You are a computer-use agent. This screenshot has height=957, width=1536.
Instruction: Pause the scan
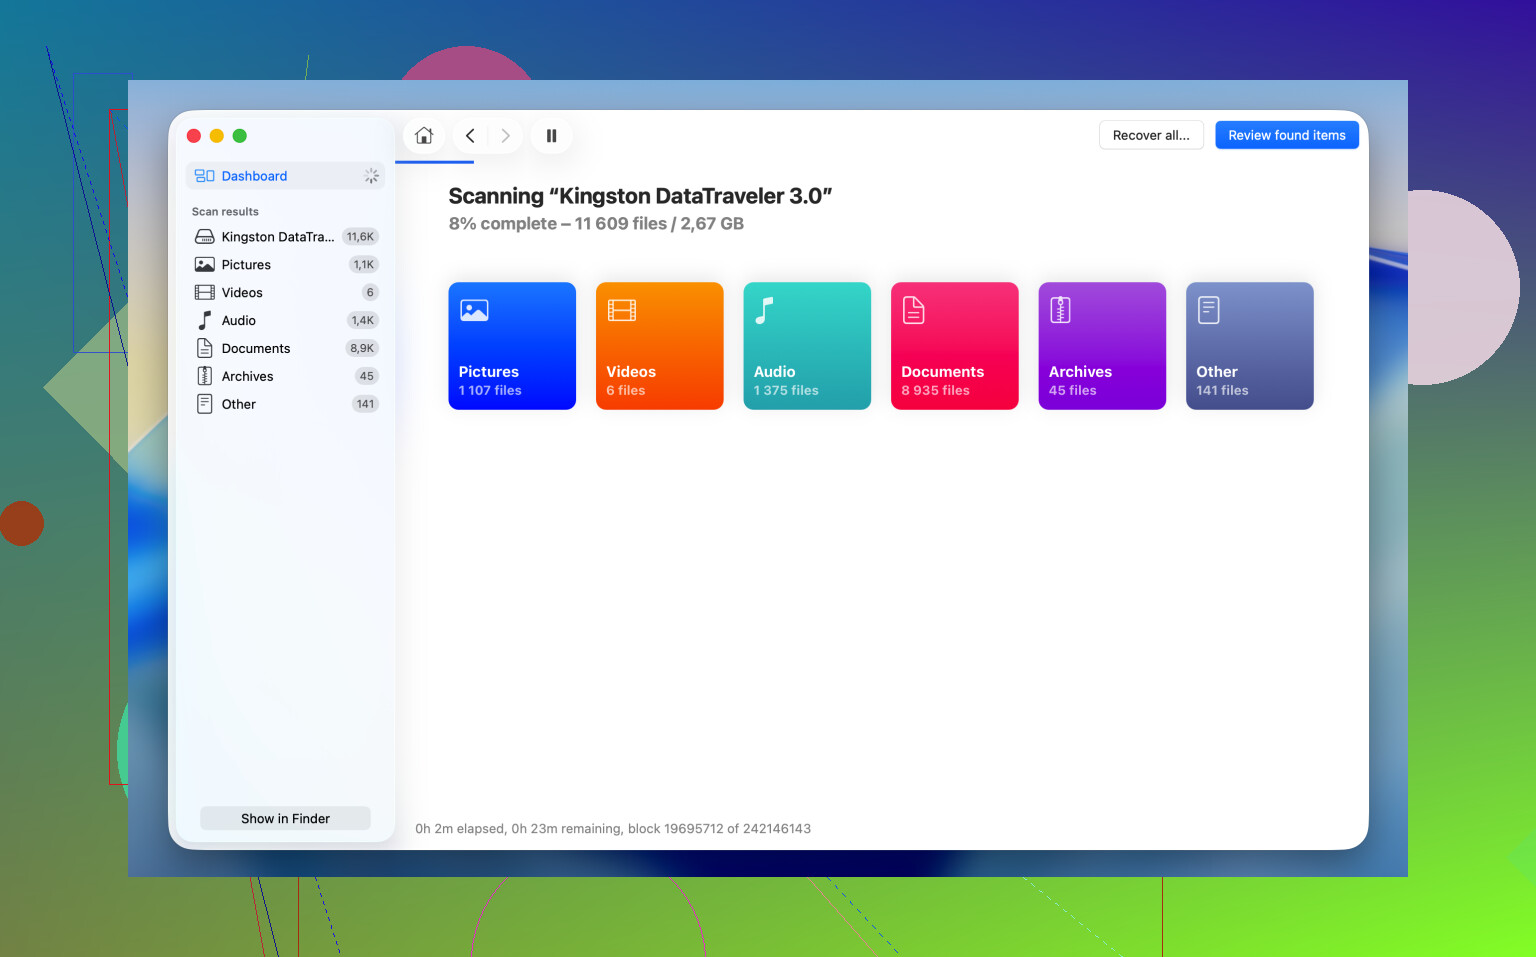[x=551, y=135]
